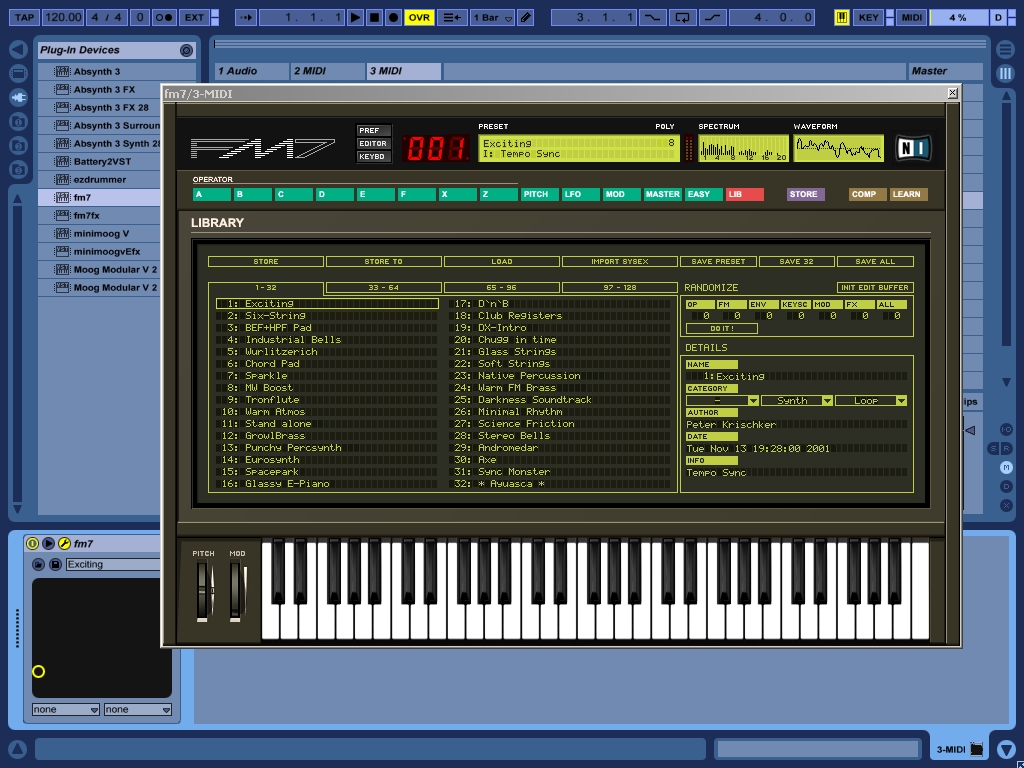Toggle the draw mode pencil icon
This screenshot has height=768, width=1024.
(x=526, y=18)
